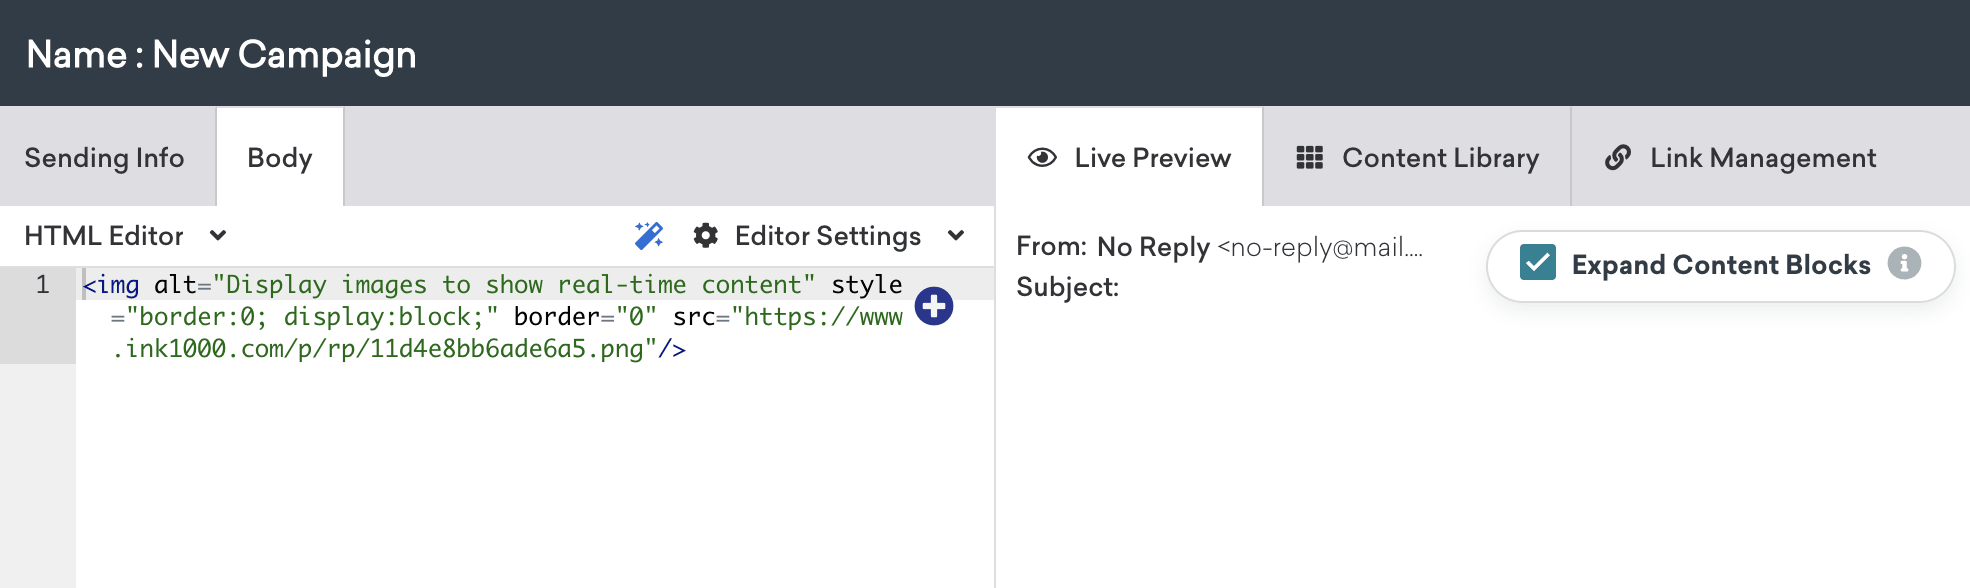Click line number 1 in the gutter
The width and height of the screenshot is (1970, 588).
42,285
